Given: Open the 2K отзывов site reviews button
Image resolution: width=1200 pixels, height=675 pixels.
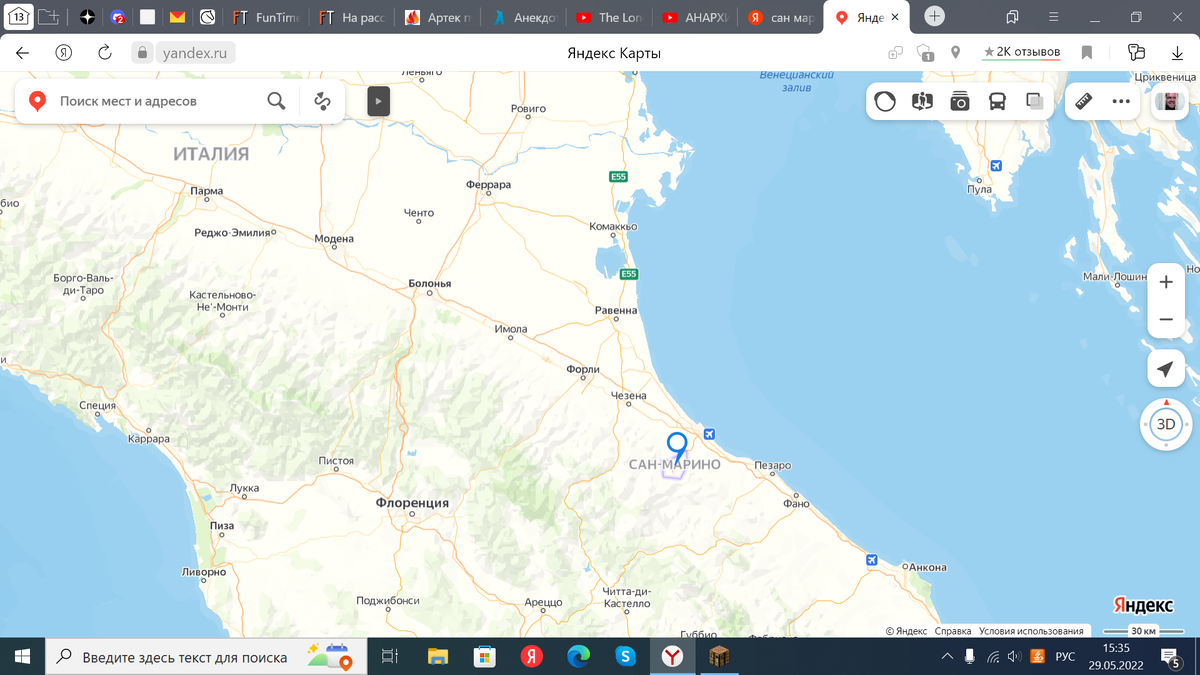Looking at the screenshot, I should (1021, 52).
